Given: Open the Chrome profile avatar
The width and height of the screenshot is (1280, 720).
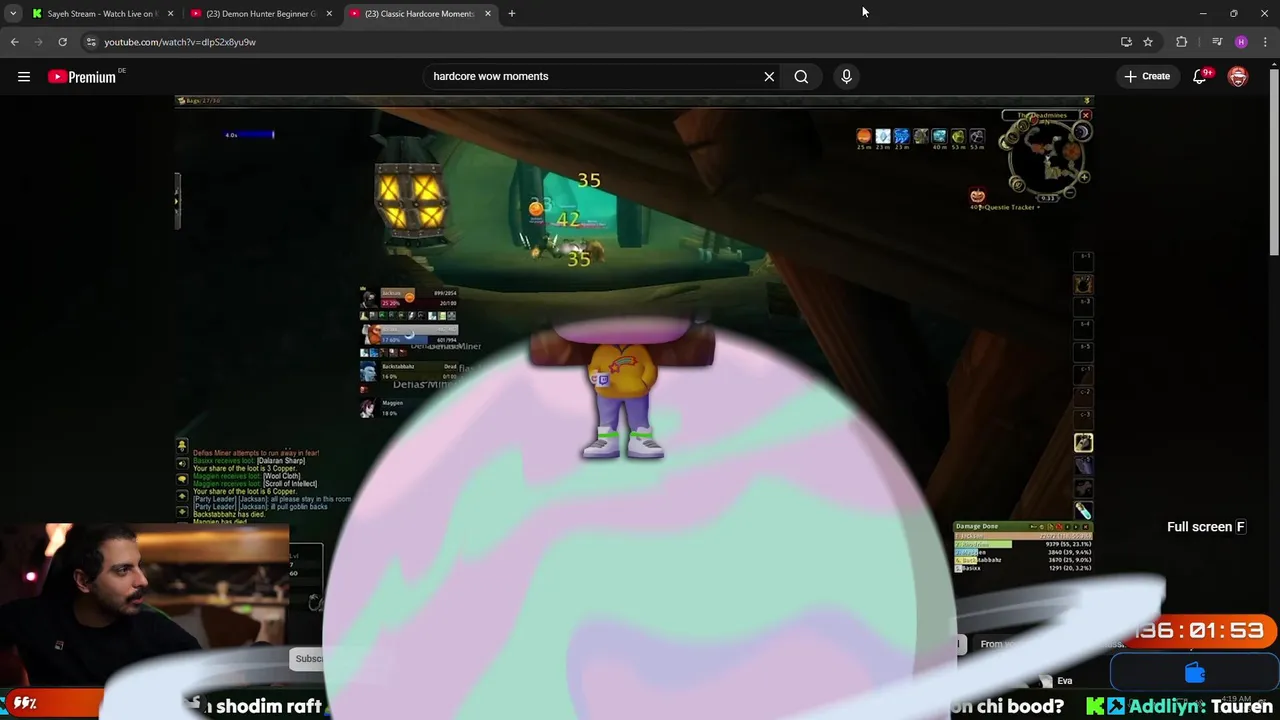Looking at the screenshot, I should point(1241,42).
